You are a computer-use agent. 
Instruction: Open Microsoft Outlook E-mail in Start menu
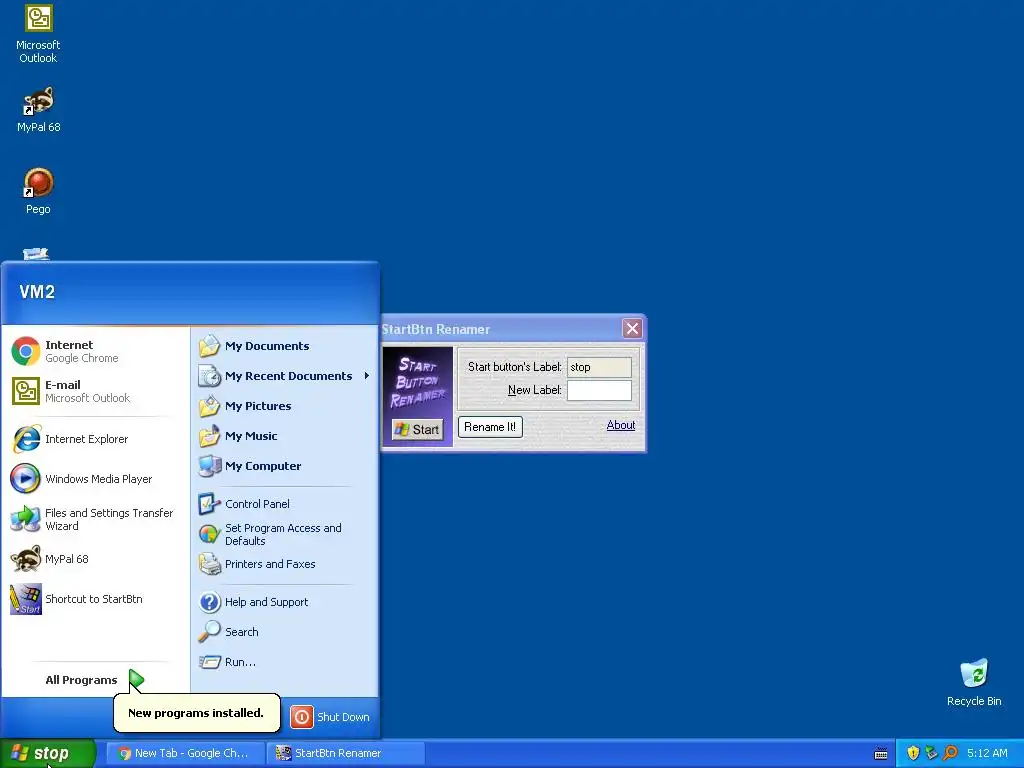(x=95, y=391)
